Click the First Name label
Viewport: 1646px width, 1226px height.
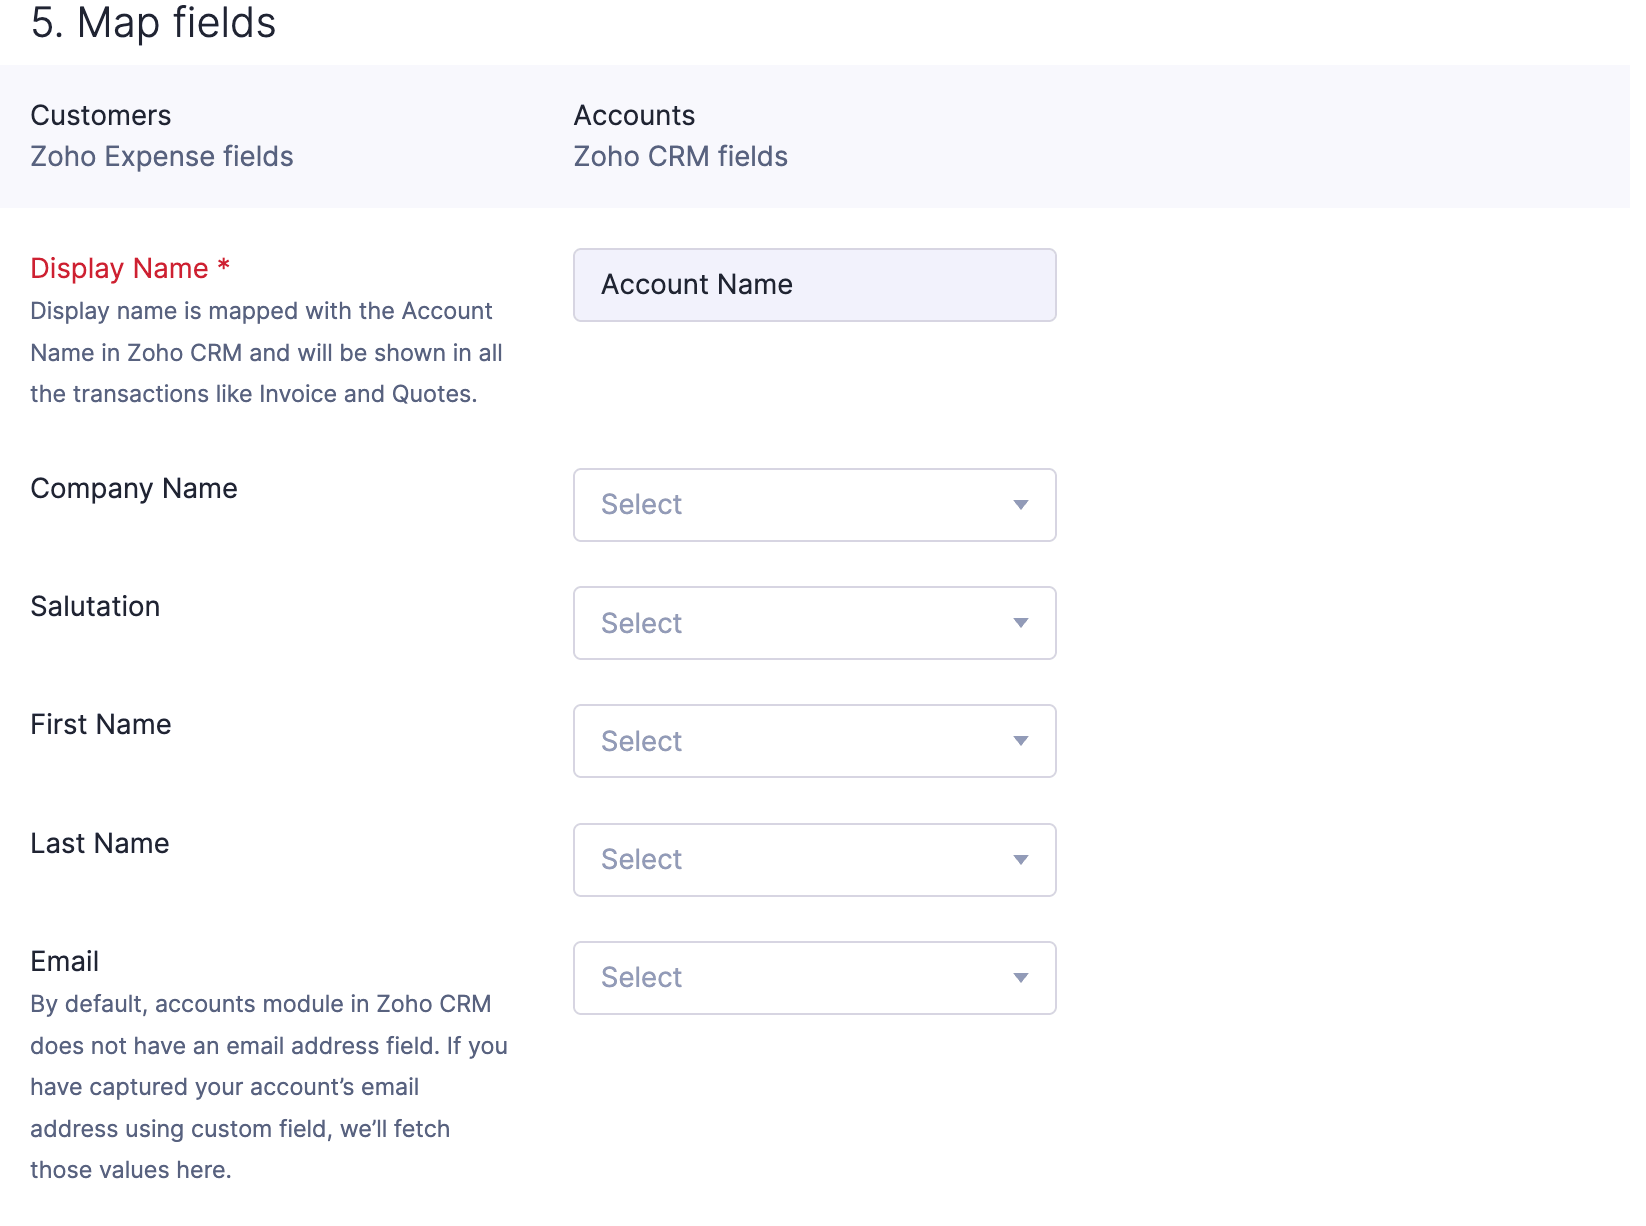101,724
